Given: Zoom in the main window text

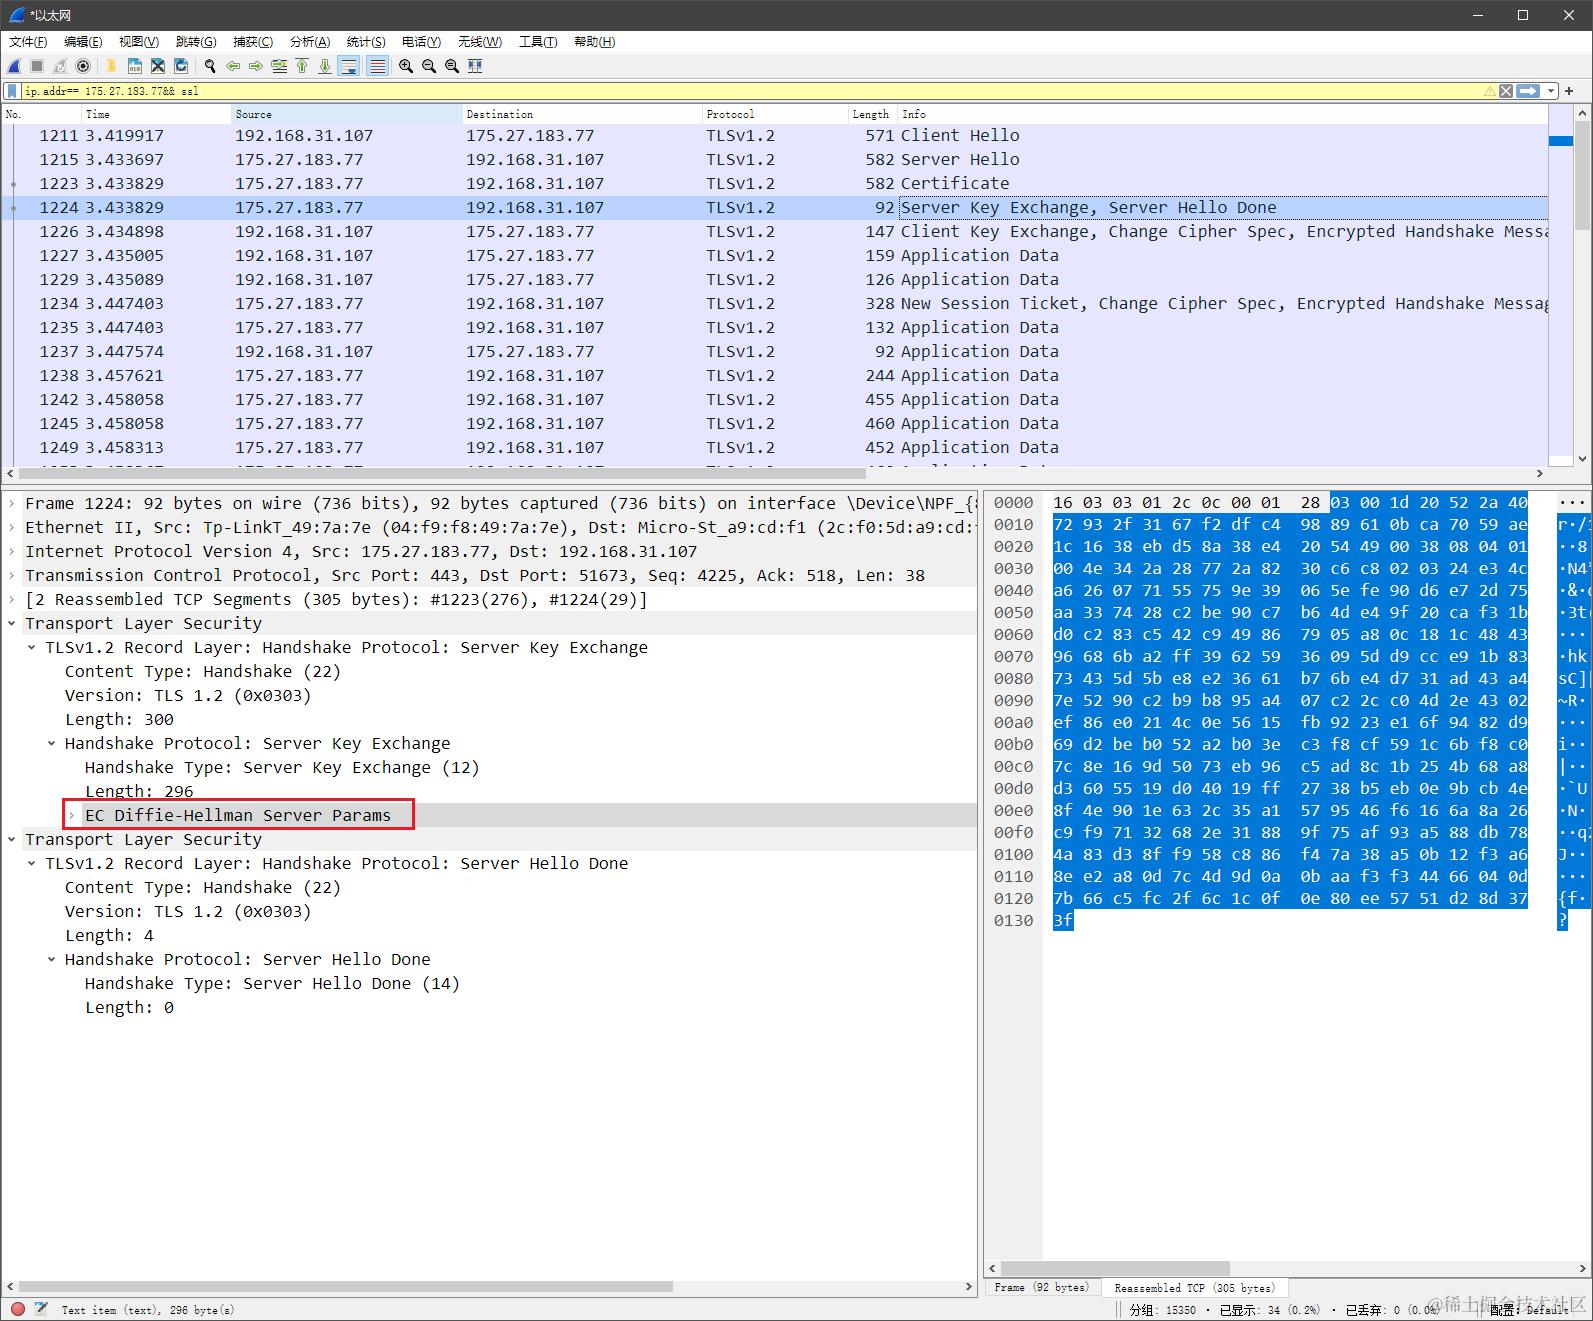Looking at the screenshot, I should tap(406, 66).
